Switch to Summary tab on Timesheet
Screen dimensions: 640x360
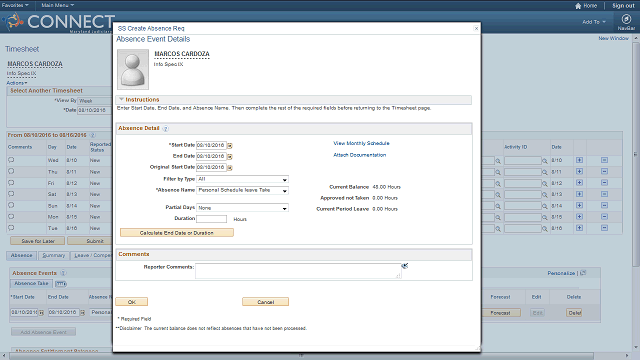tap(53, 256)
